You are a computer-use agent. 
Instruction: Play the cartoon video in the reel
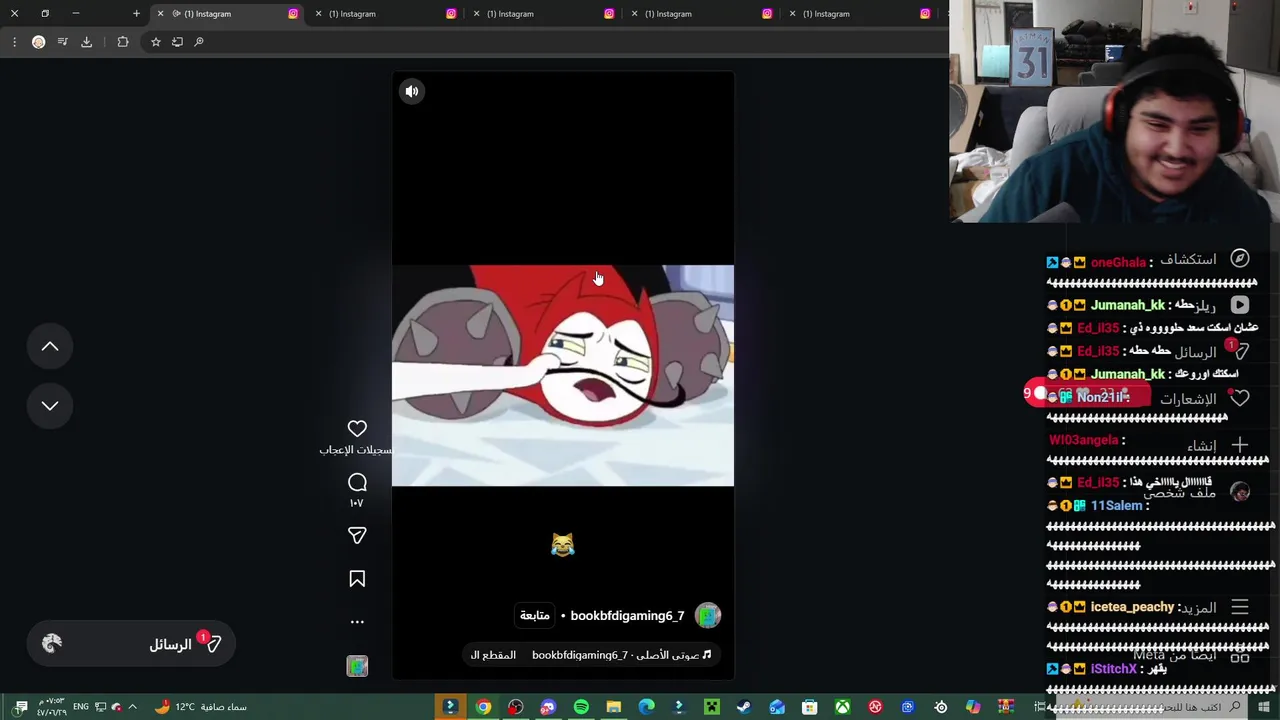(563, 375)
